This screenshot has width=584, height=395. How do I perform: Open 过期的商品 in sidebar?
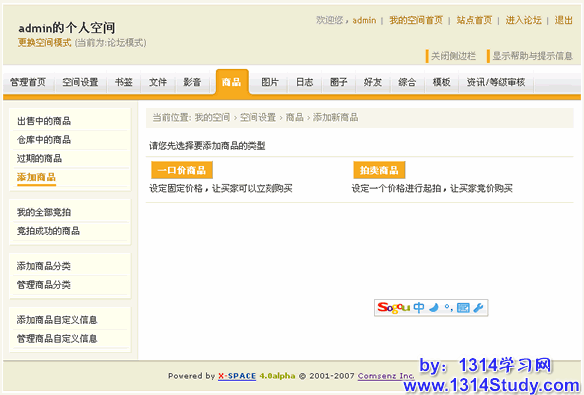click(x=39, y=158)
